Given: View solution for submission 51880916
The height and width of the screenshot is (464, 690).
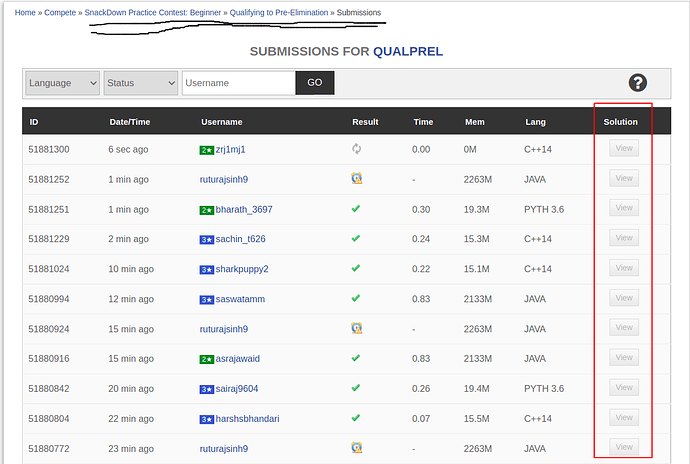Looking at the screenshot, I should click(x=624, y=357).
